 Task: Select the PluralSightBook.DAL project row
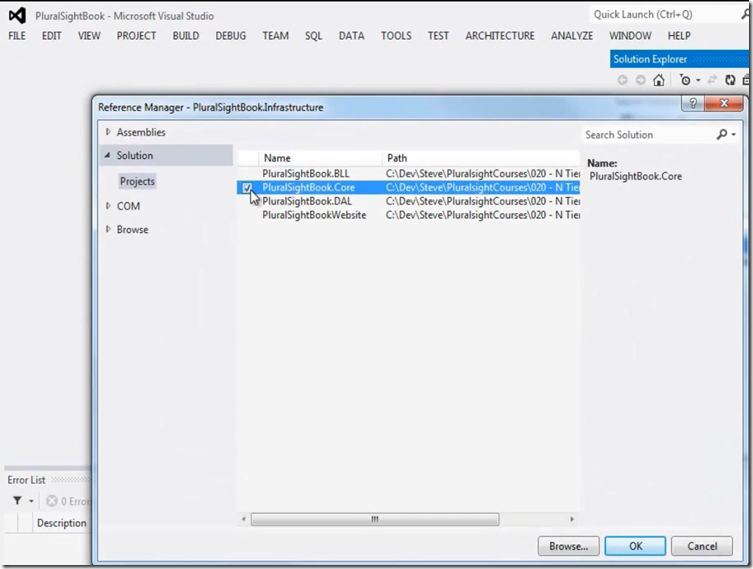pyautogui.click(x=408, y=201)
